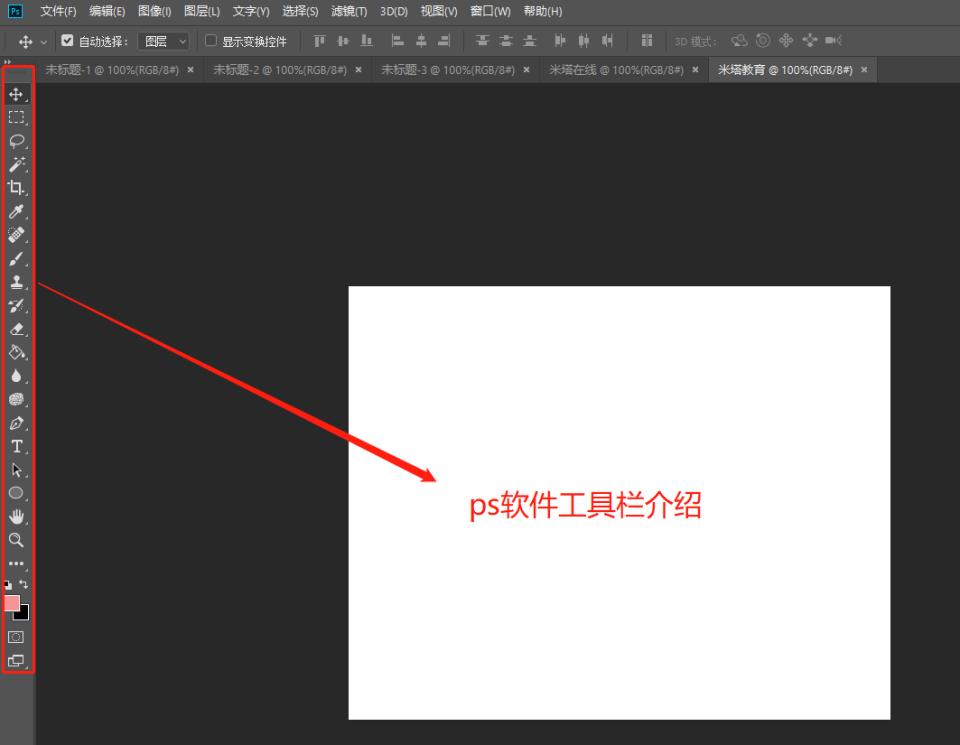The width and height of the screenshot is (960, 745).
Task: Select the Move tool
Action: 16,93
